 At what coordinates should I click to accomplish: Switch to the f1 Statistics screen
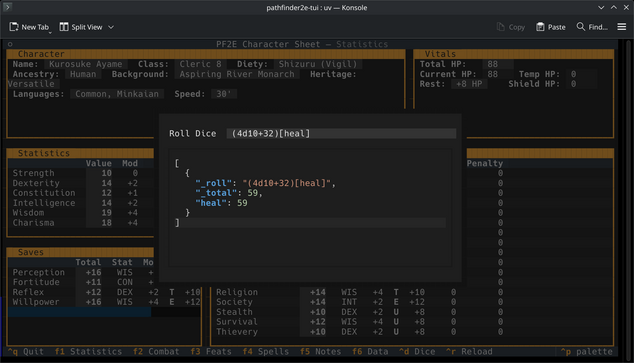pos(88,351)
